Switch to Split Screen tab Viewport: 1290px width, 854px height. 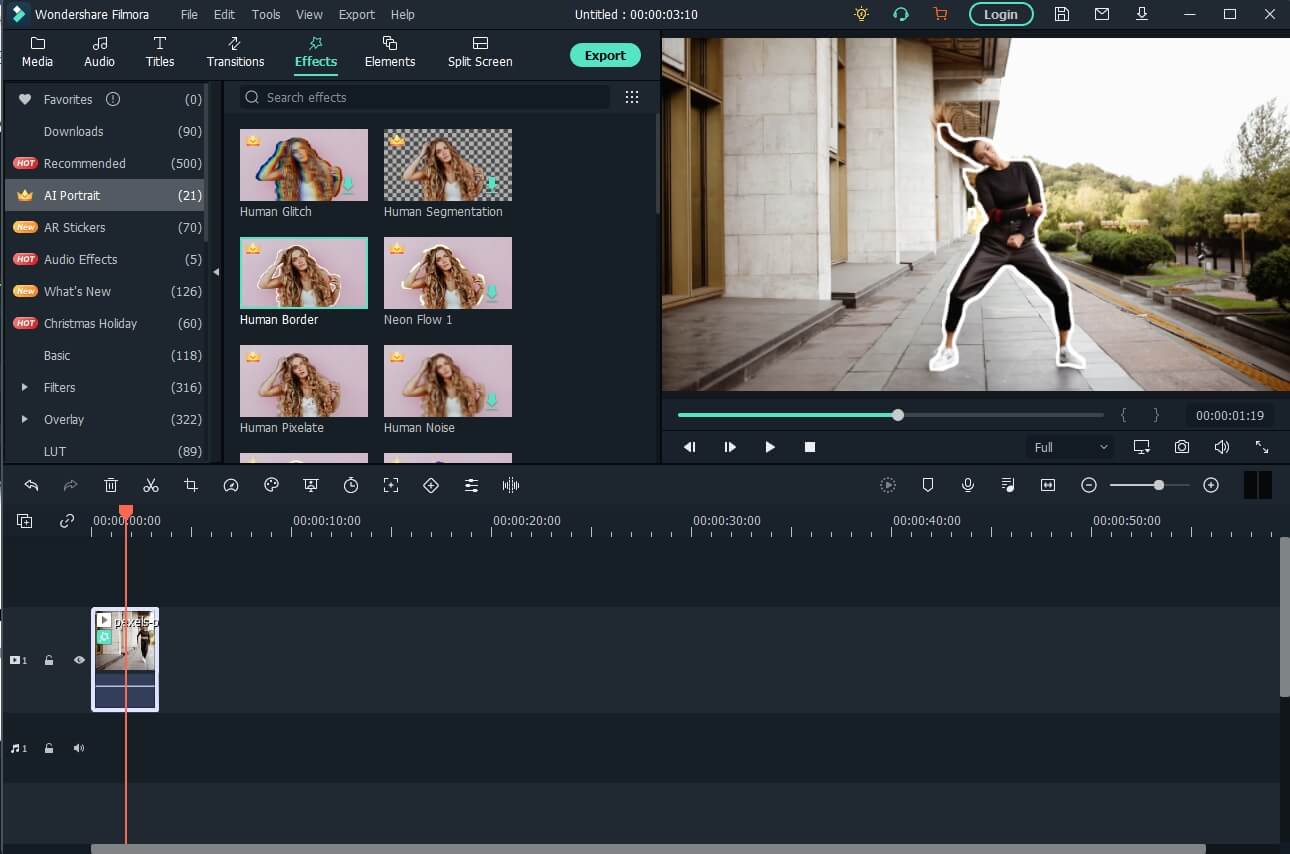click(x=480, y=52)
